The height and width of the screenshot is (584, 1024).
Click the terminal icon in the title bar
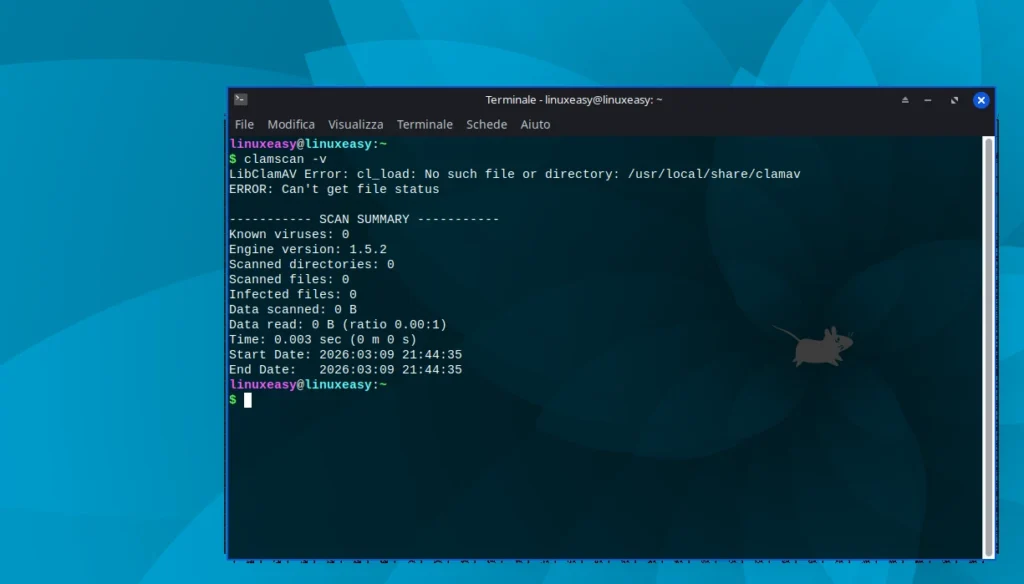(240, 100)
